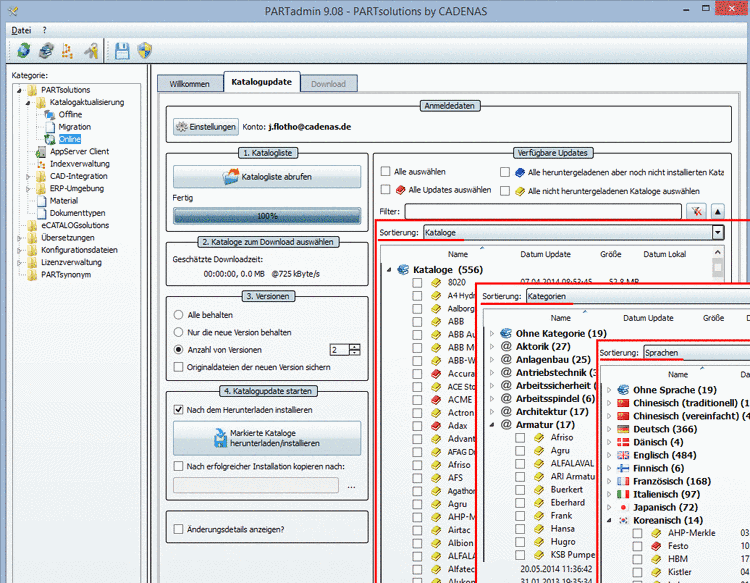Click the filter clear icon button
This screenshot has width=750, height=583.
click(x=696, y=211)
